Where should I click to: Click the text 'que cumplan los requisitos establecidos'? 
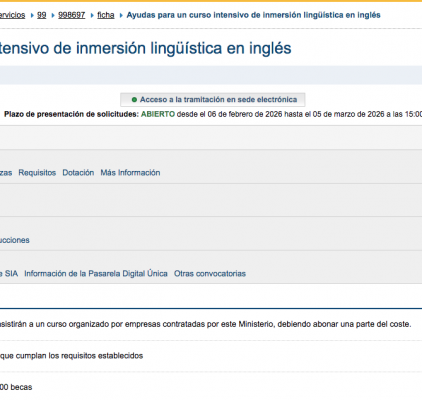71,356
